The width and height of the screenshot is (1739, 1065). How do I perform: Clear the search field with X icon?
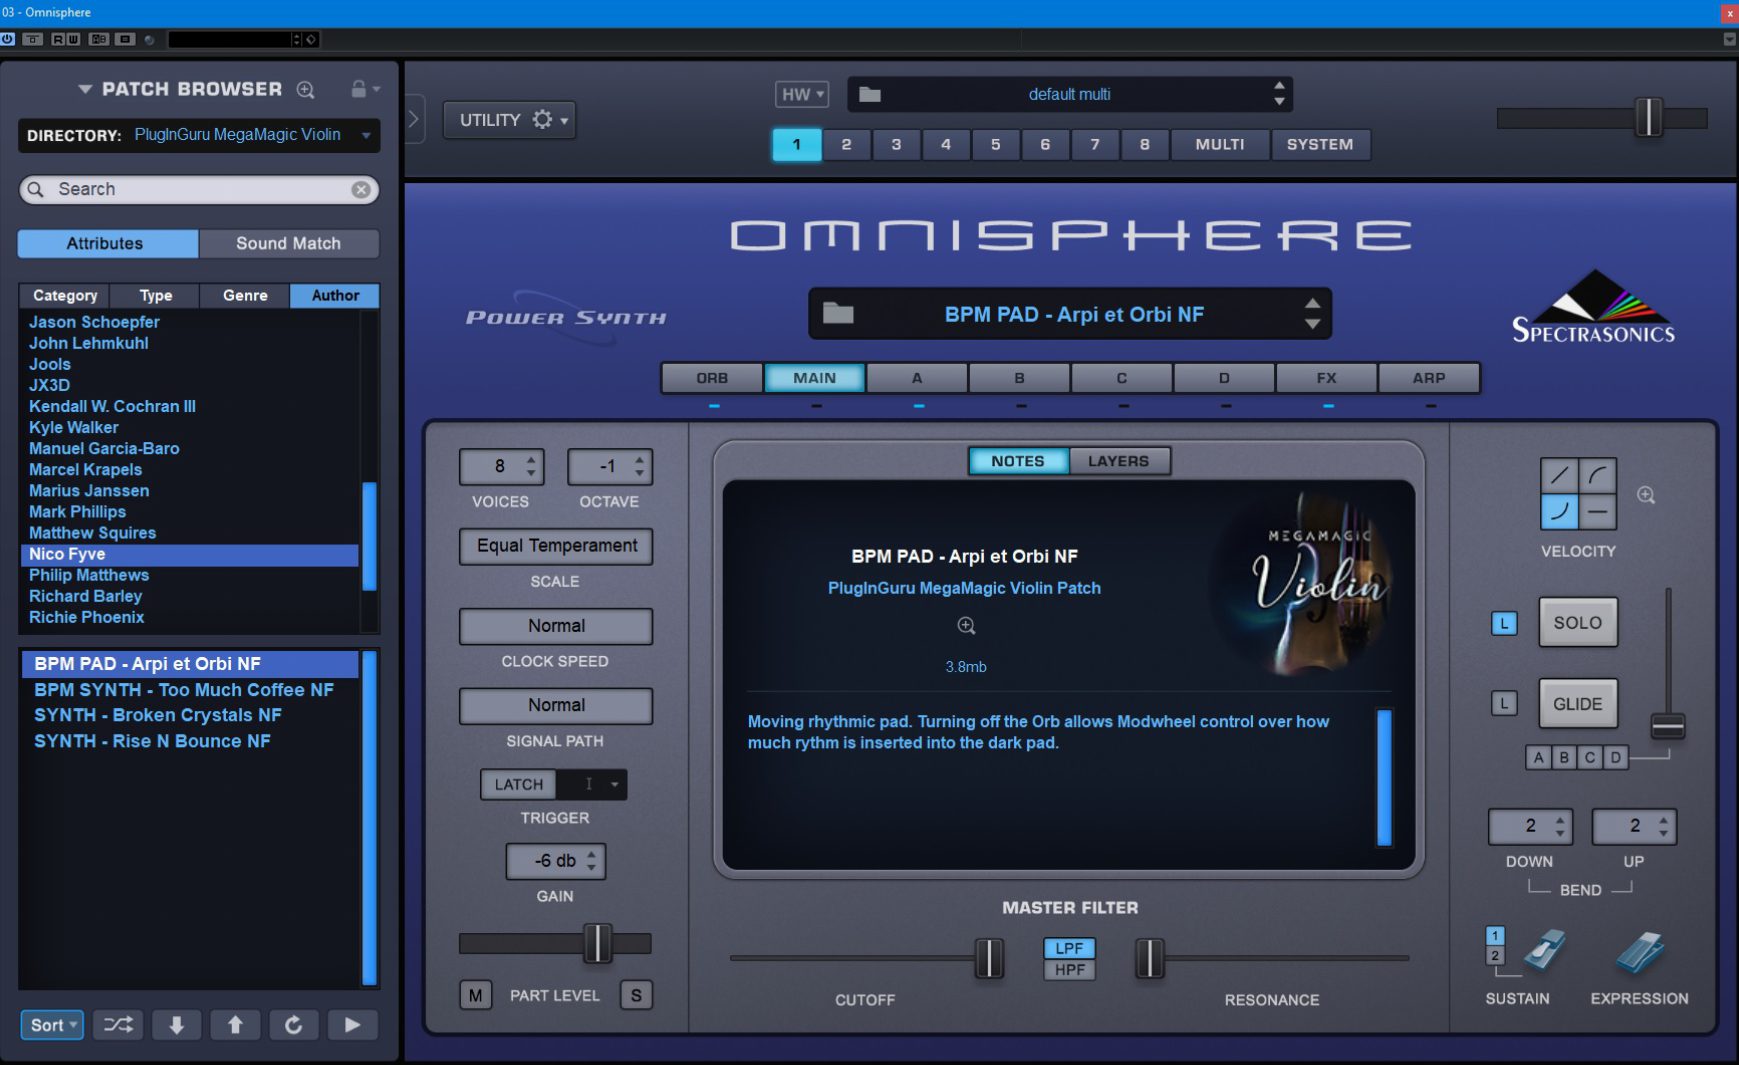click(x=361, y=190)
